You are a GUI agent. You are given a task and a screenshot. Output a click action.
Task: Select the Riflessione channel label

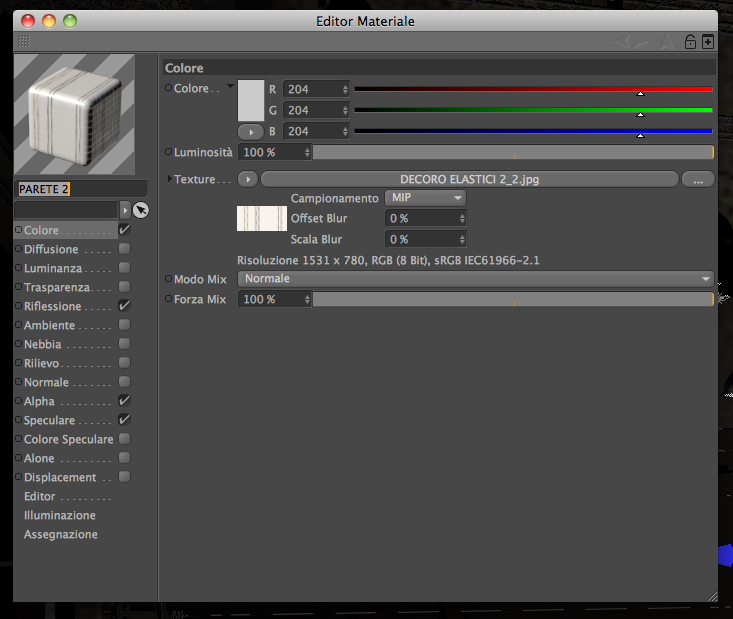pyautogui.click(x=52, y=307)
